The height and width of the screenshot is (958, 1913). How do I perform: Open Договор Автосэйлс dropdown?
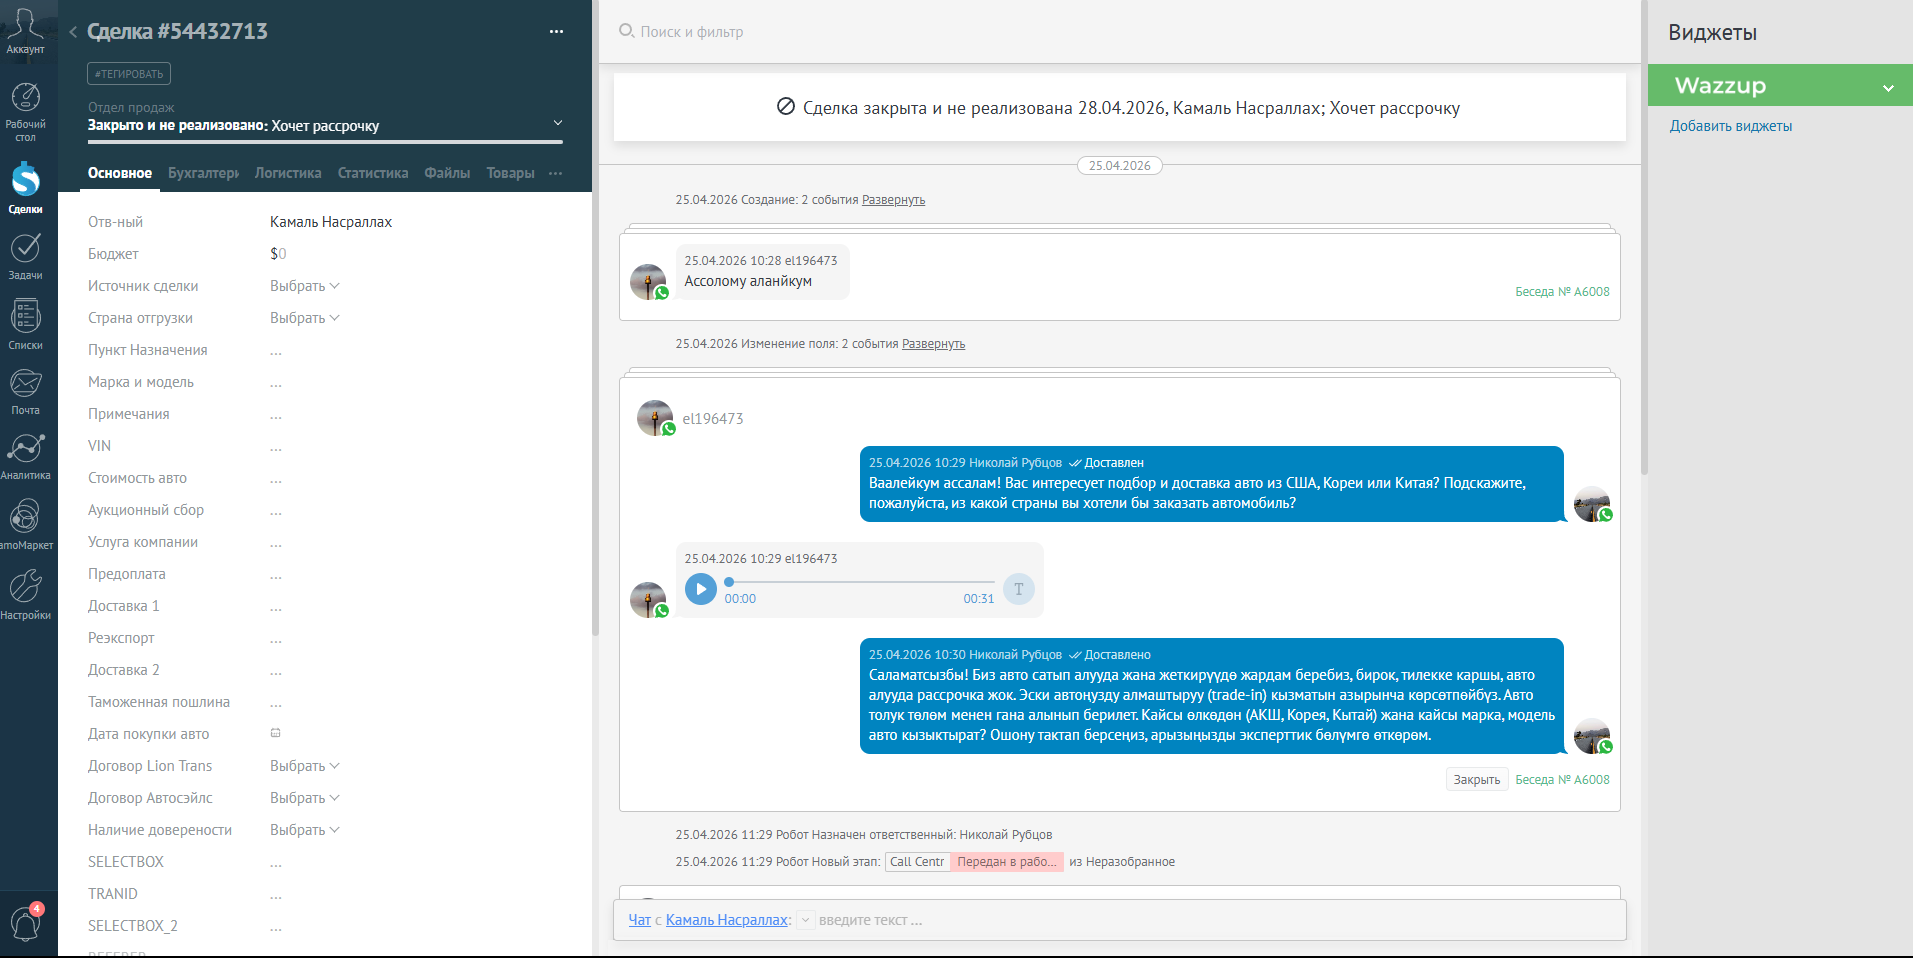pos(305,798)
